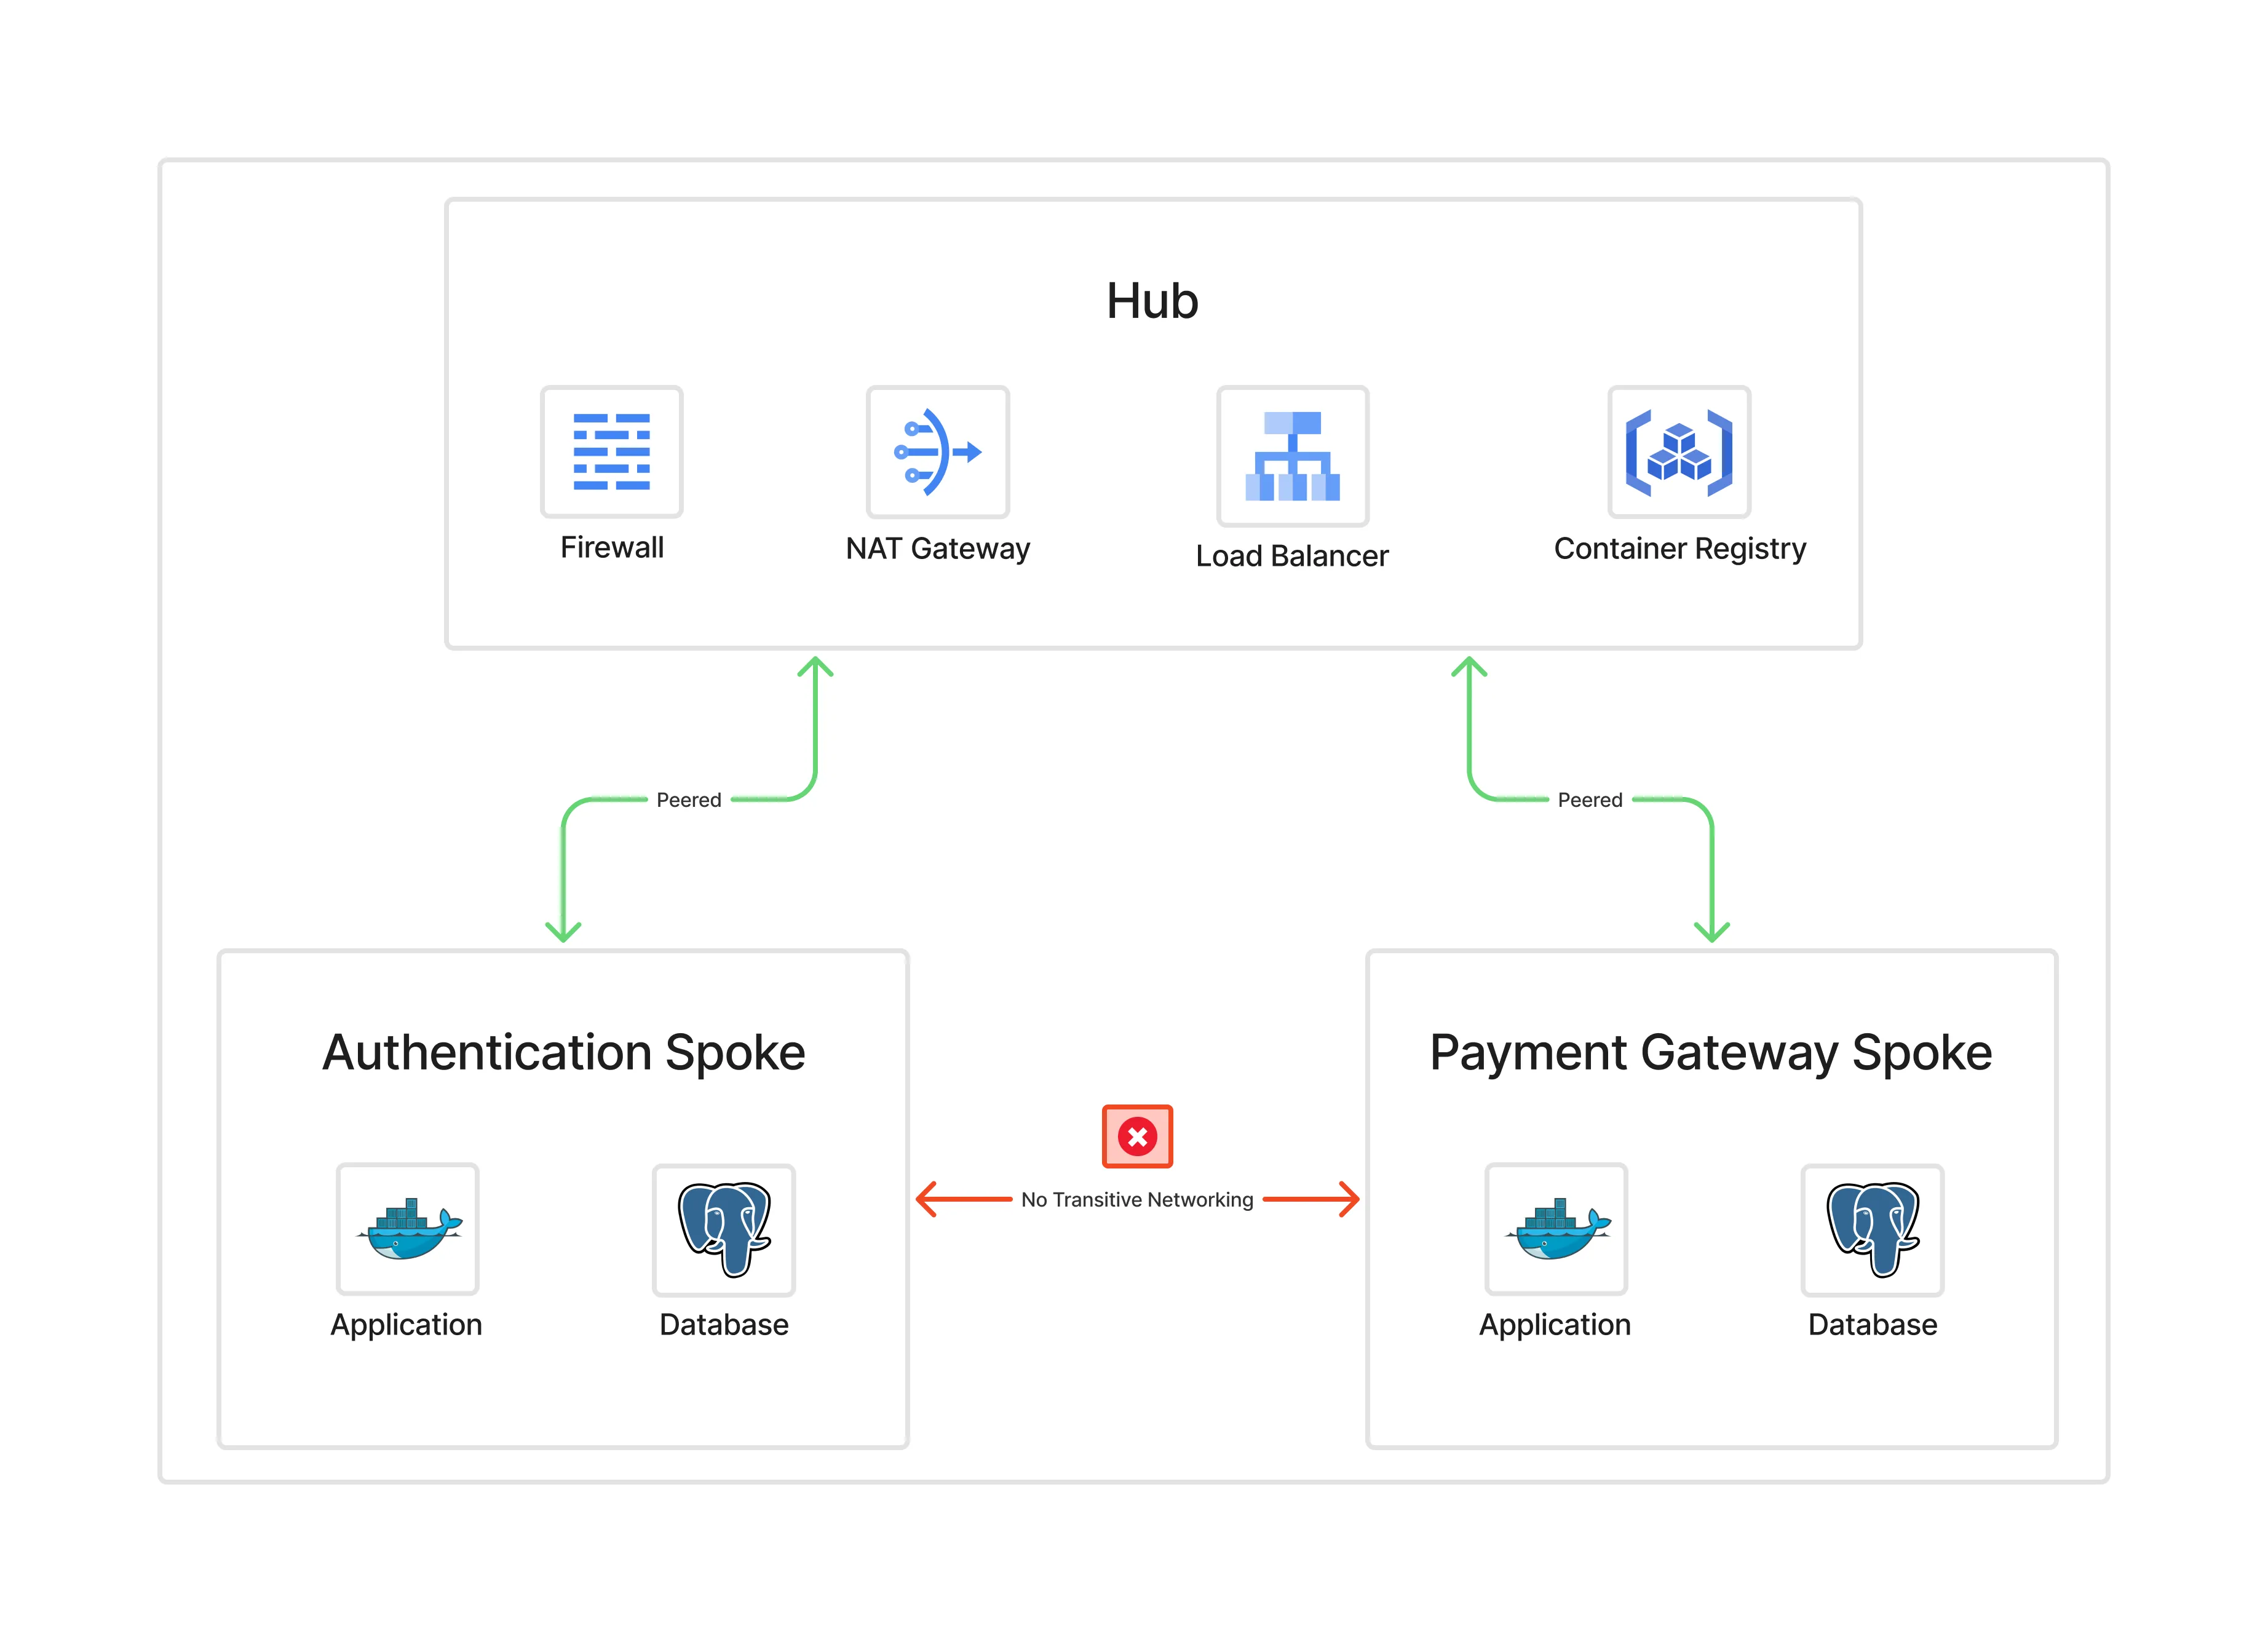Screen dimensions: 2268x1642
Task: Click the right Peered connection label
Action: [1589, 800]
